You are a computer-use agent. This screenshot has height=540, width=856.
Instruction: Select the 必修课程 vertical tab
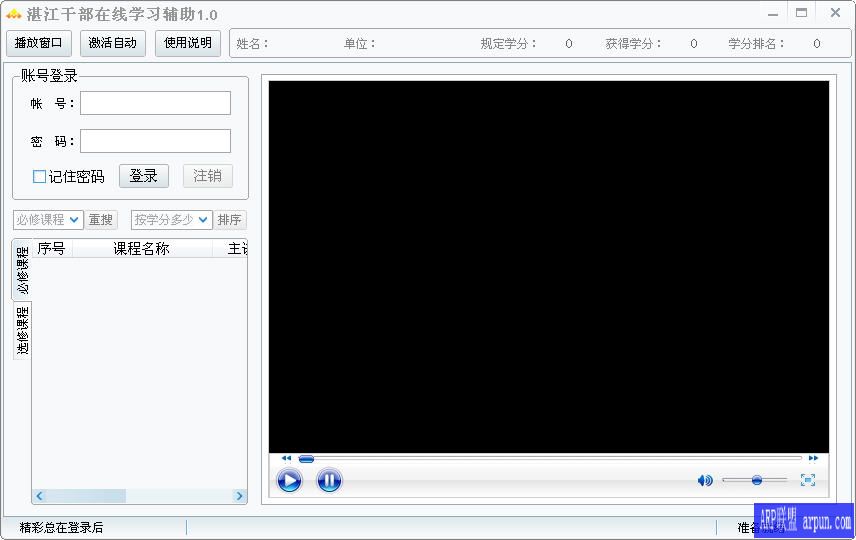(22, 270)
